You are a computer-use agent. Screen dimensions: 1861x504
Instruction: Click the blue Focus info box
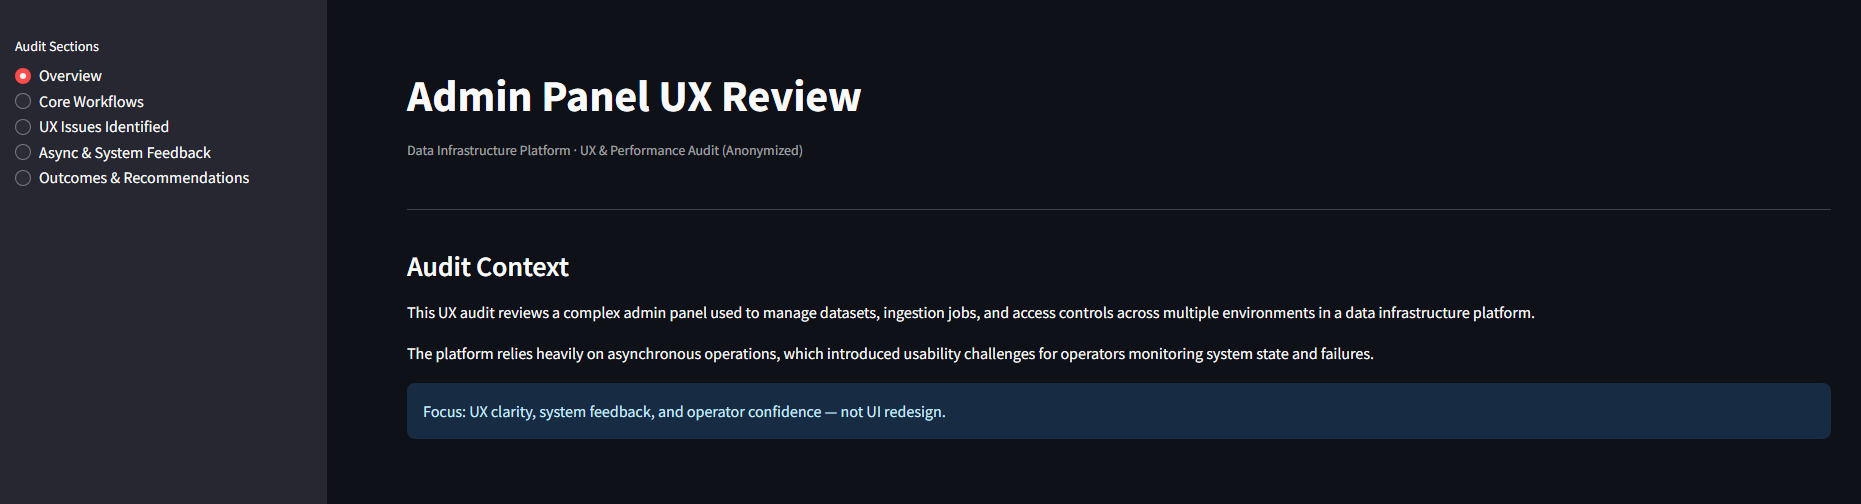point(1118,411)
